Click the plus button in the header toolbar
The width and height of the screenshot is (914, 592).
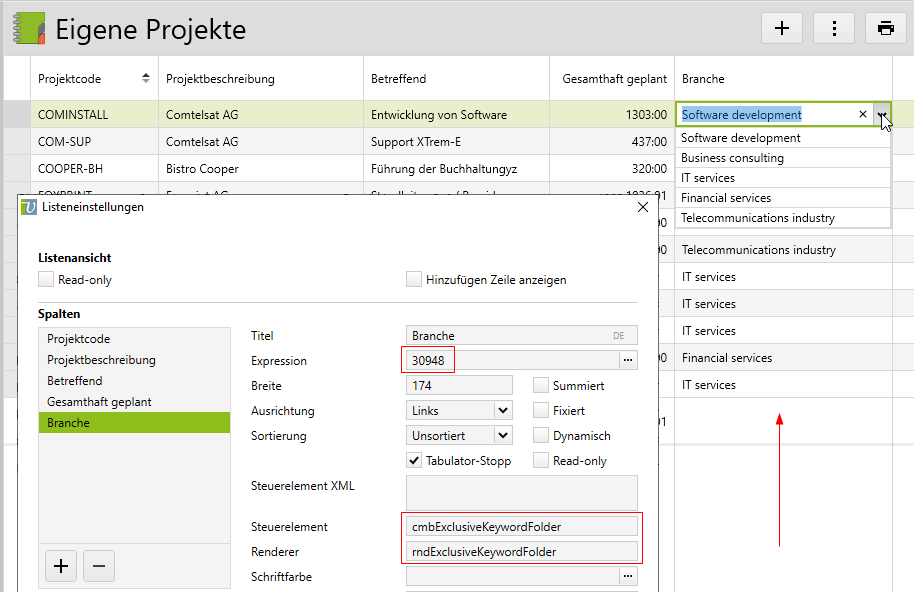pos(782,28)
